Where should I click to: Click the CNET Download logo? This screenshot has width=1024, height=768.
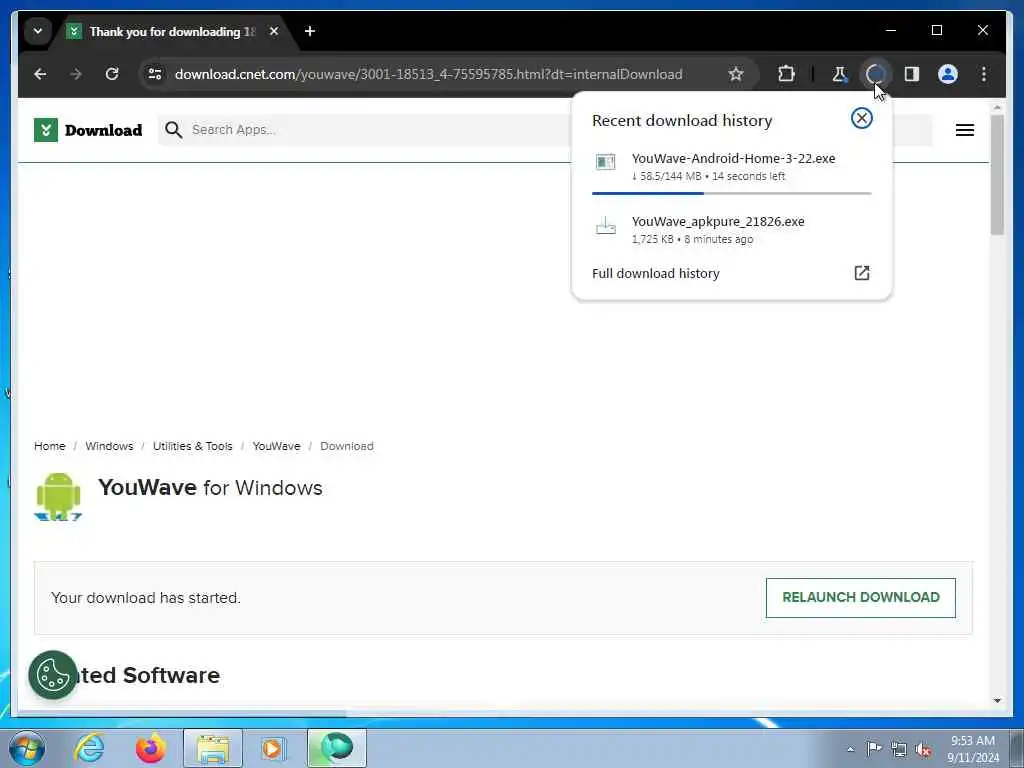[x=88, y=130]
